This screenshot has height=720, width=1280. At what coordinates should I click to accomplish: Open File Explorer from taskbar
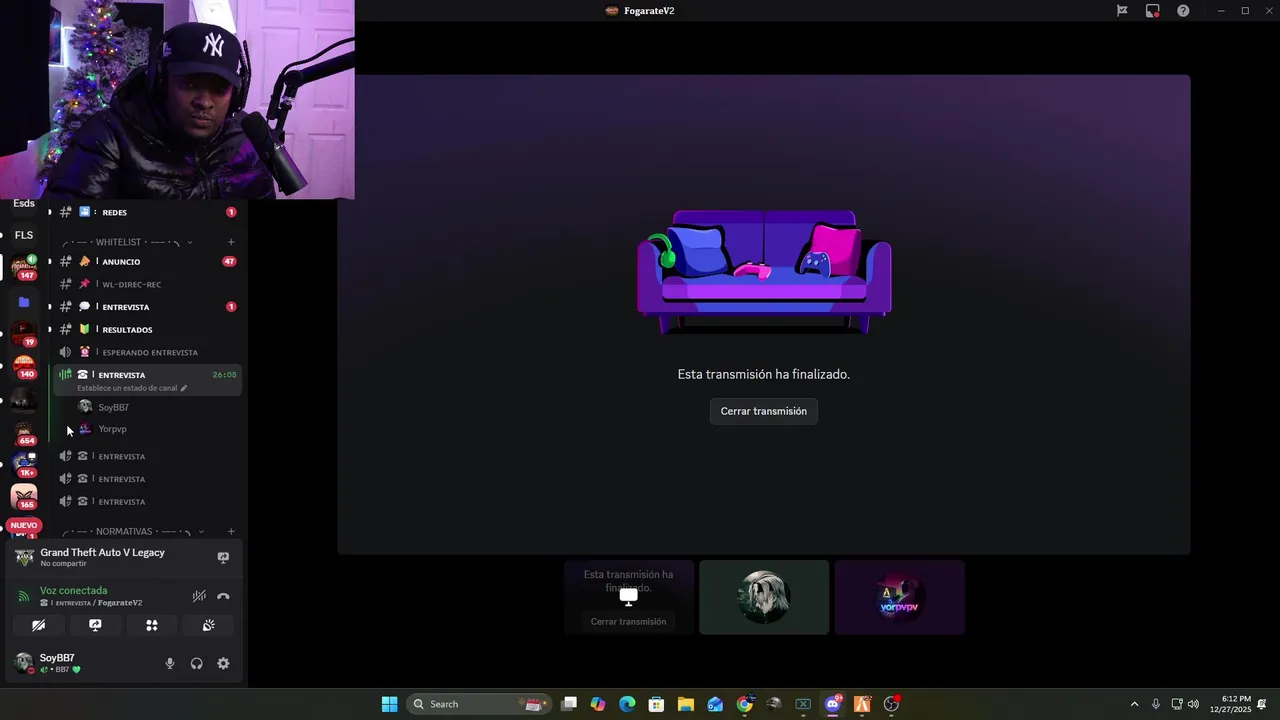686,704
